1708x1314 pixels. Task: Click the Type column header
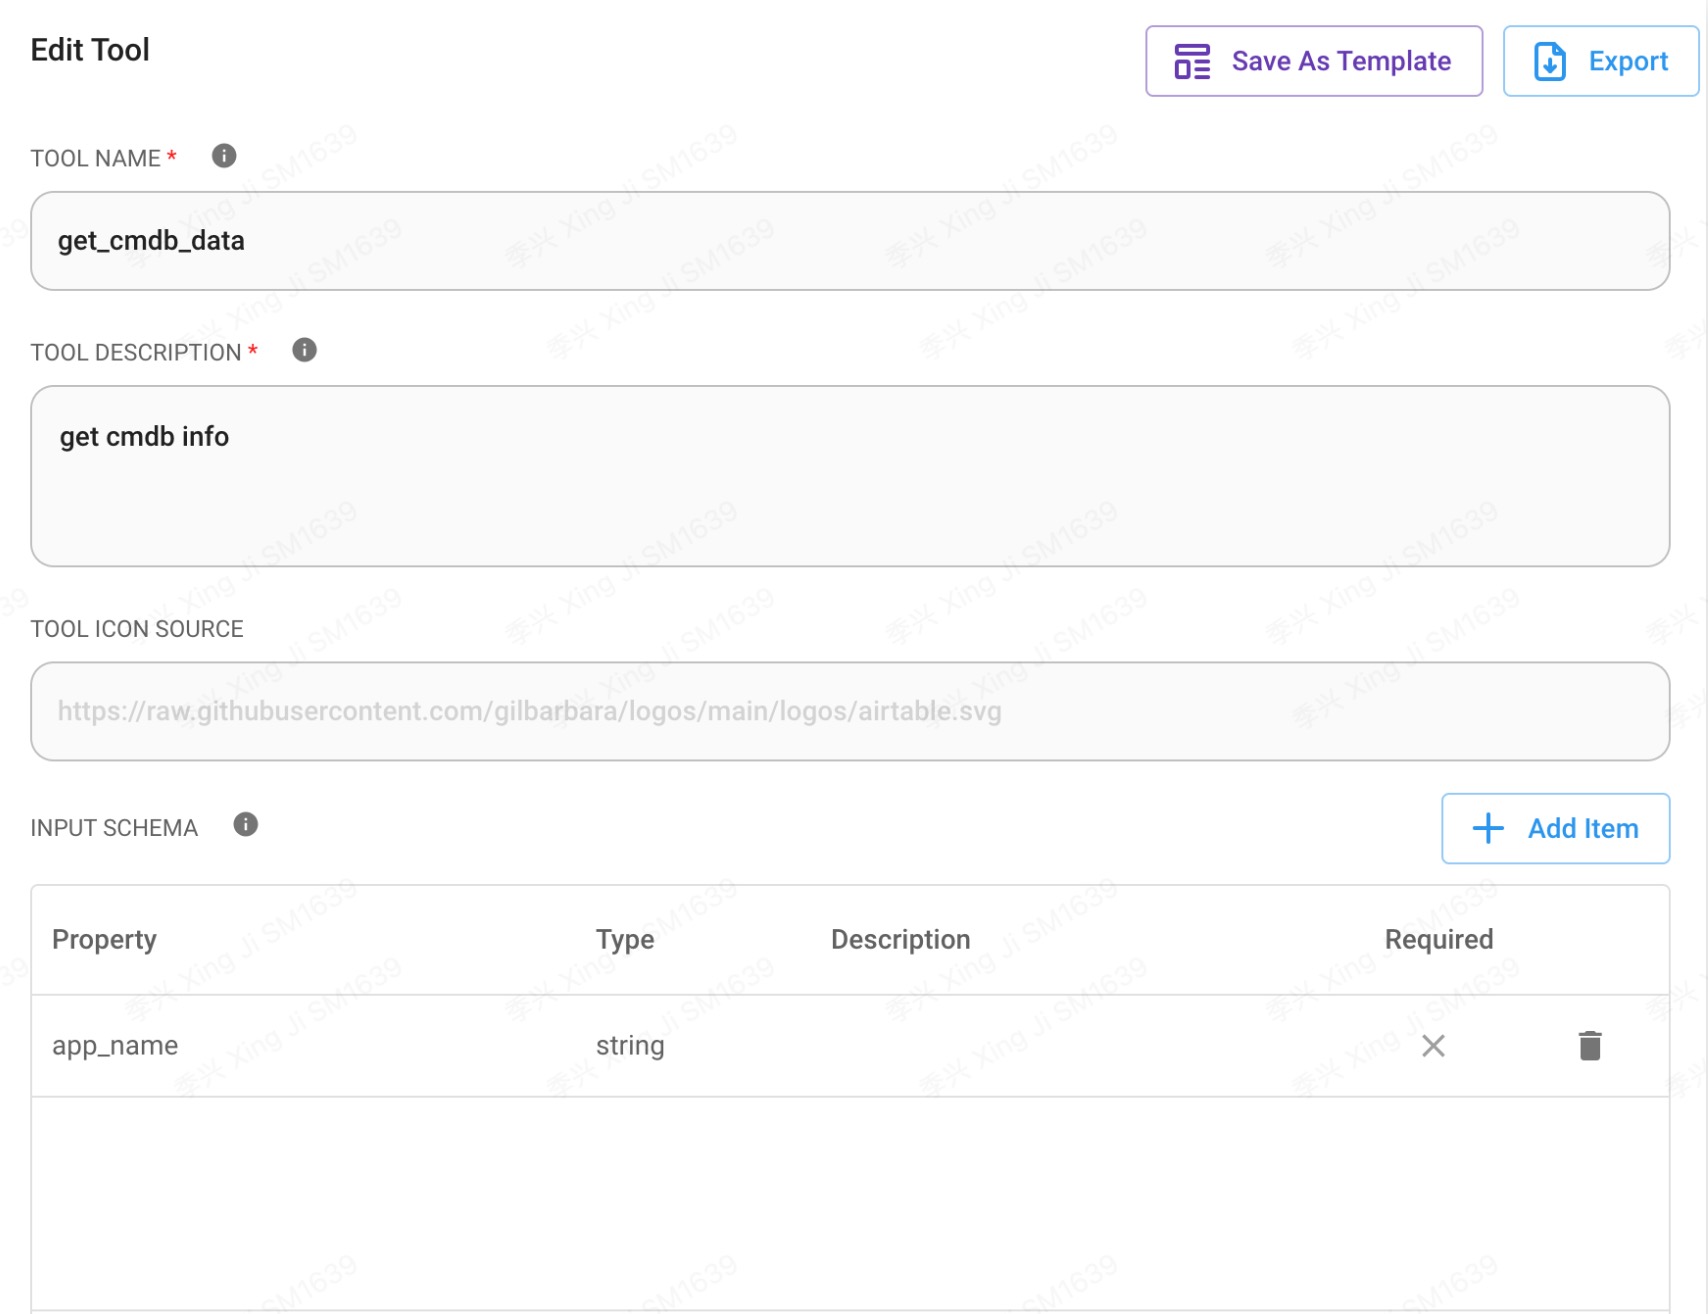[625, 939]
